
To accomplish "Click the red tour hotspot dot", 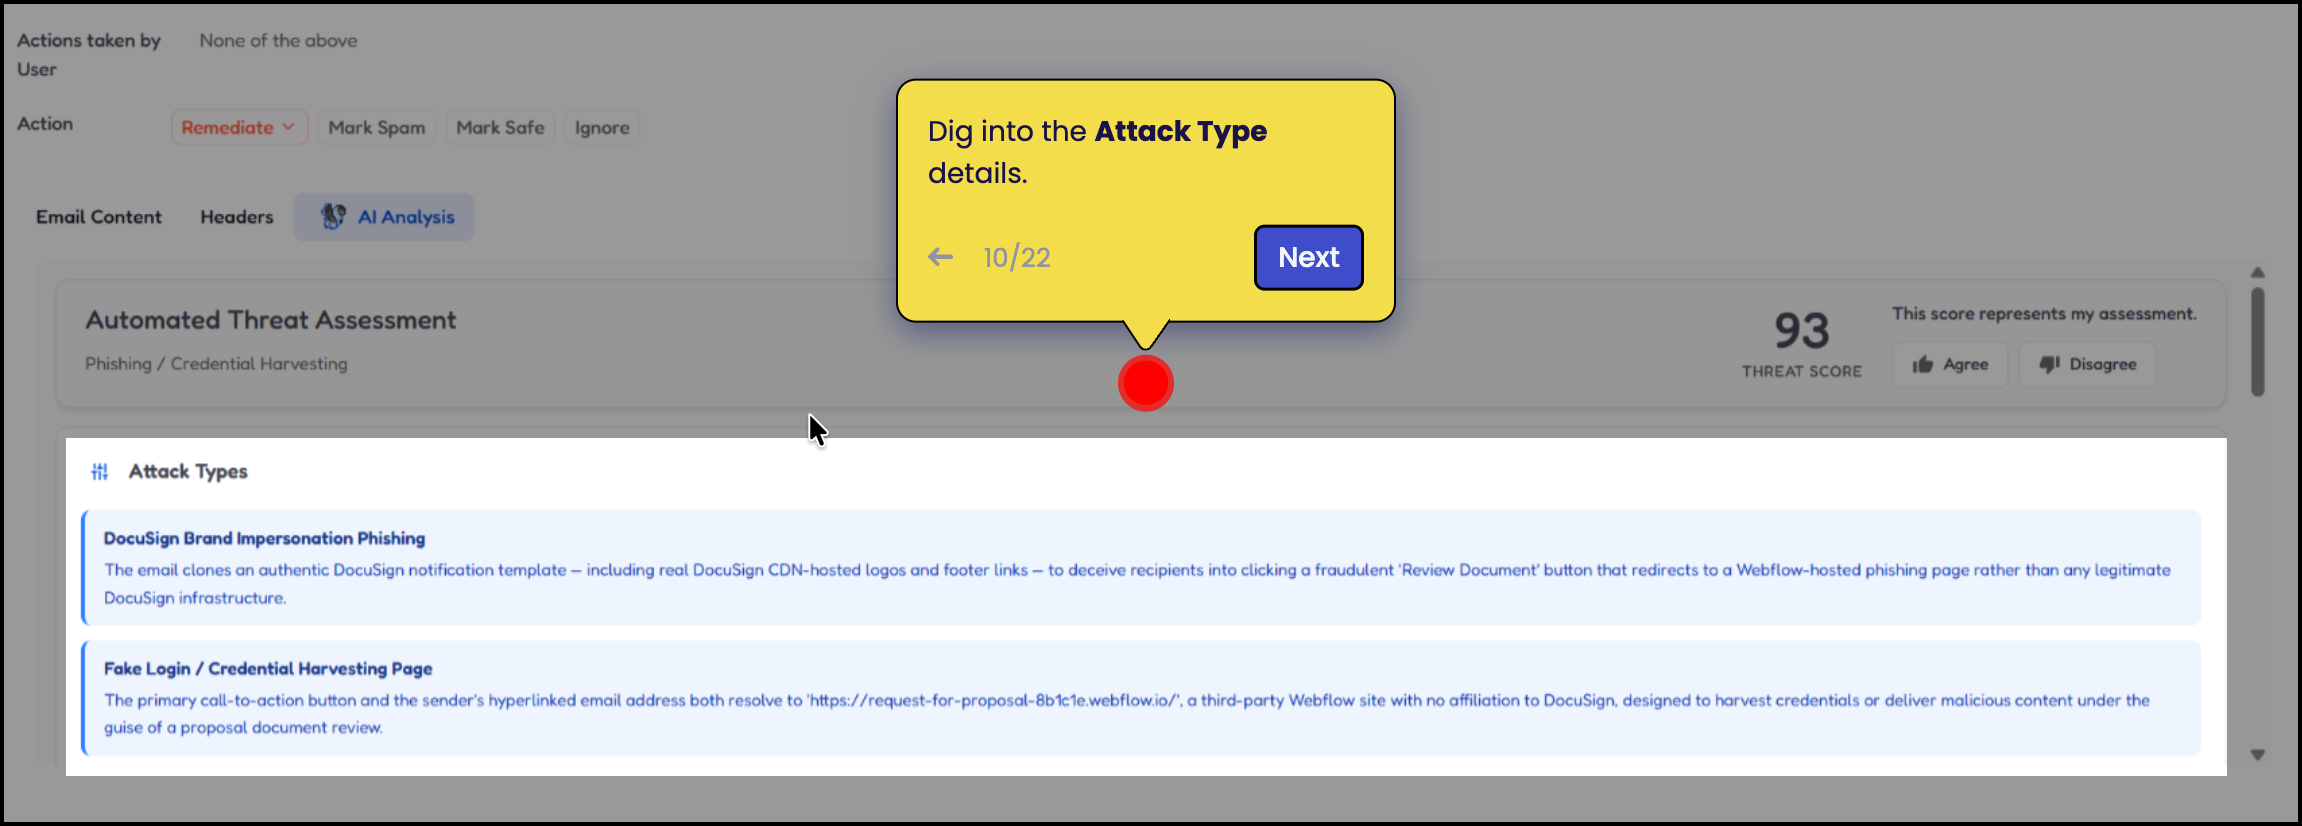I will [1145, 383].
